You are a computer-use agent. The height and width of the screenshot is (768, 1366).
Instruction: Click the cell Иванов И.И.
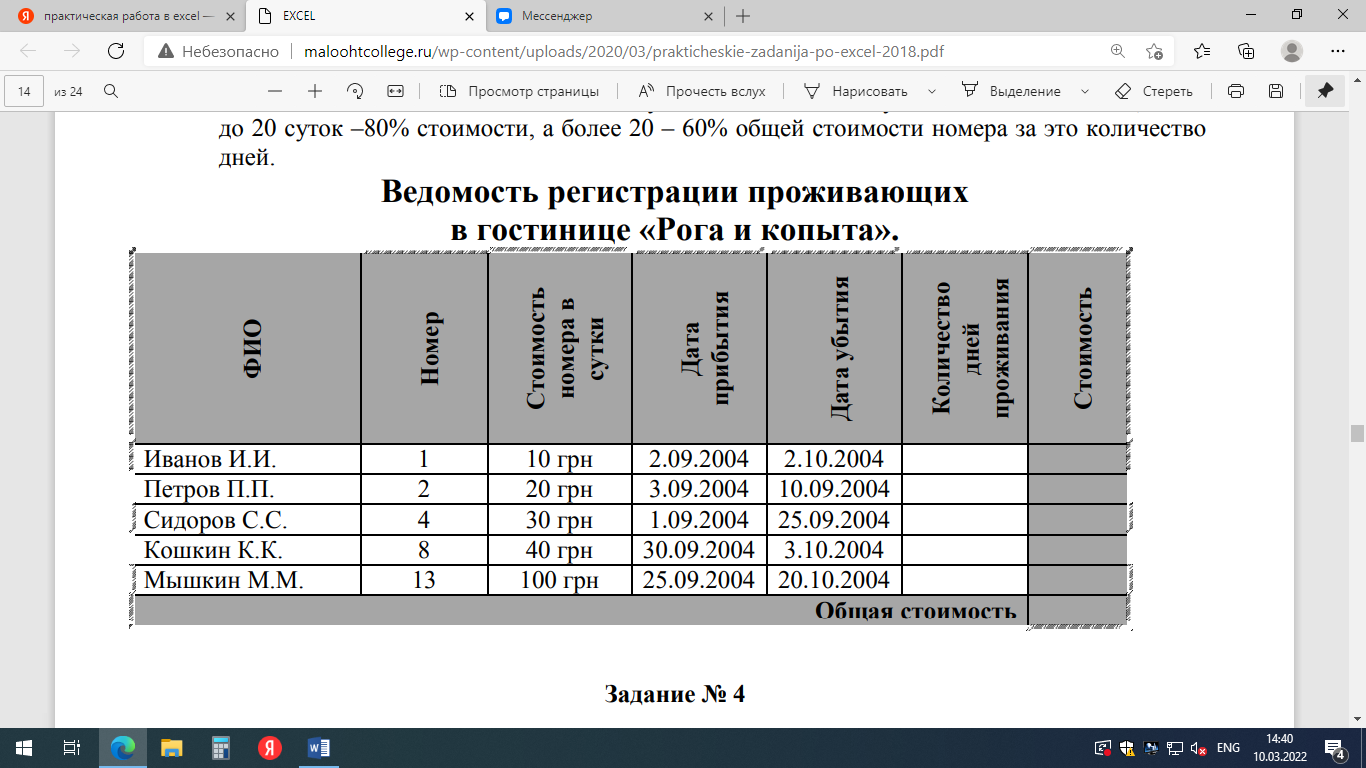[247, 459]
